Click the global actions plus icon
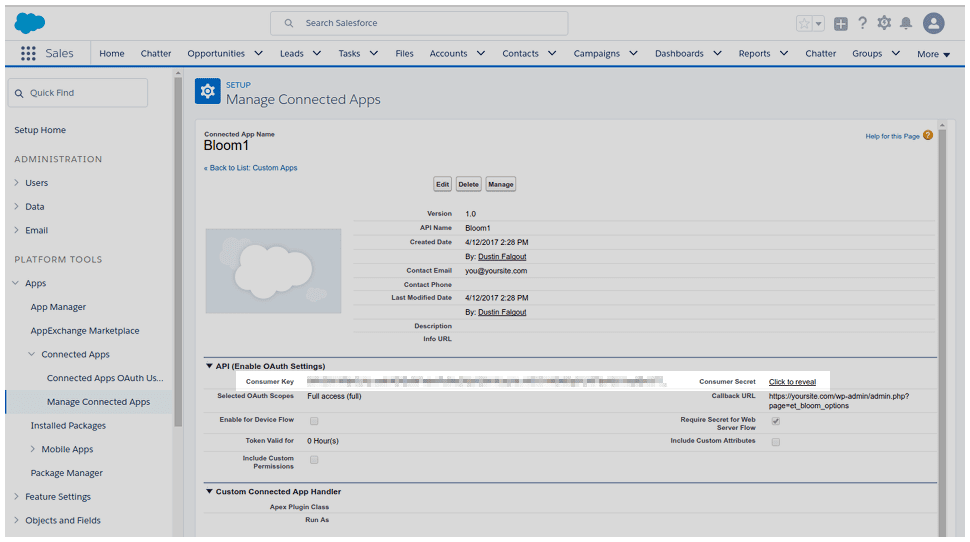 [x=841, y=23]
